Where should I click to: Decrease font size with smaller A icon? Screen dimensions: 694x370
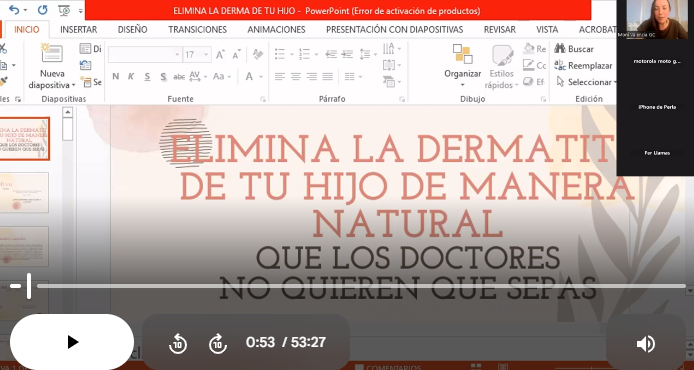click(237, 54)
